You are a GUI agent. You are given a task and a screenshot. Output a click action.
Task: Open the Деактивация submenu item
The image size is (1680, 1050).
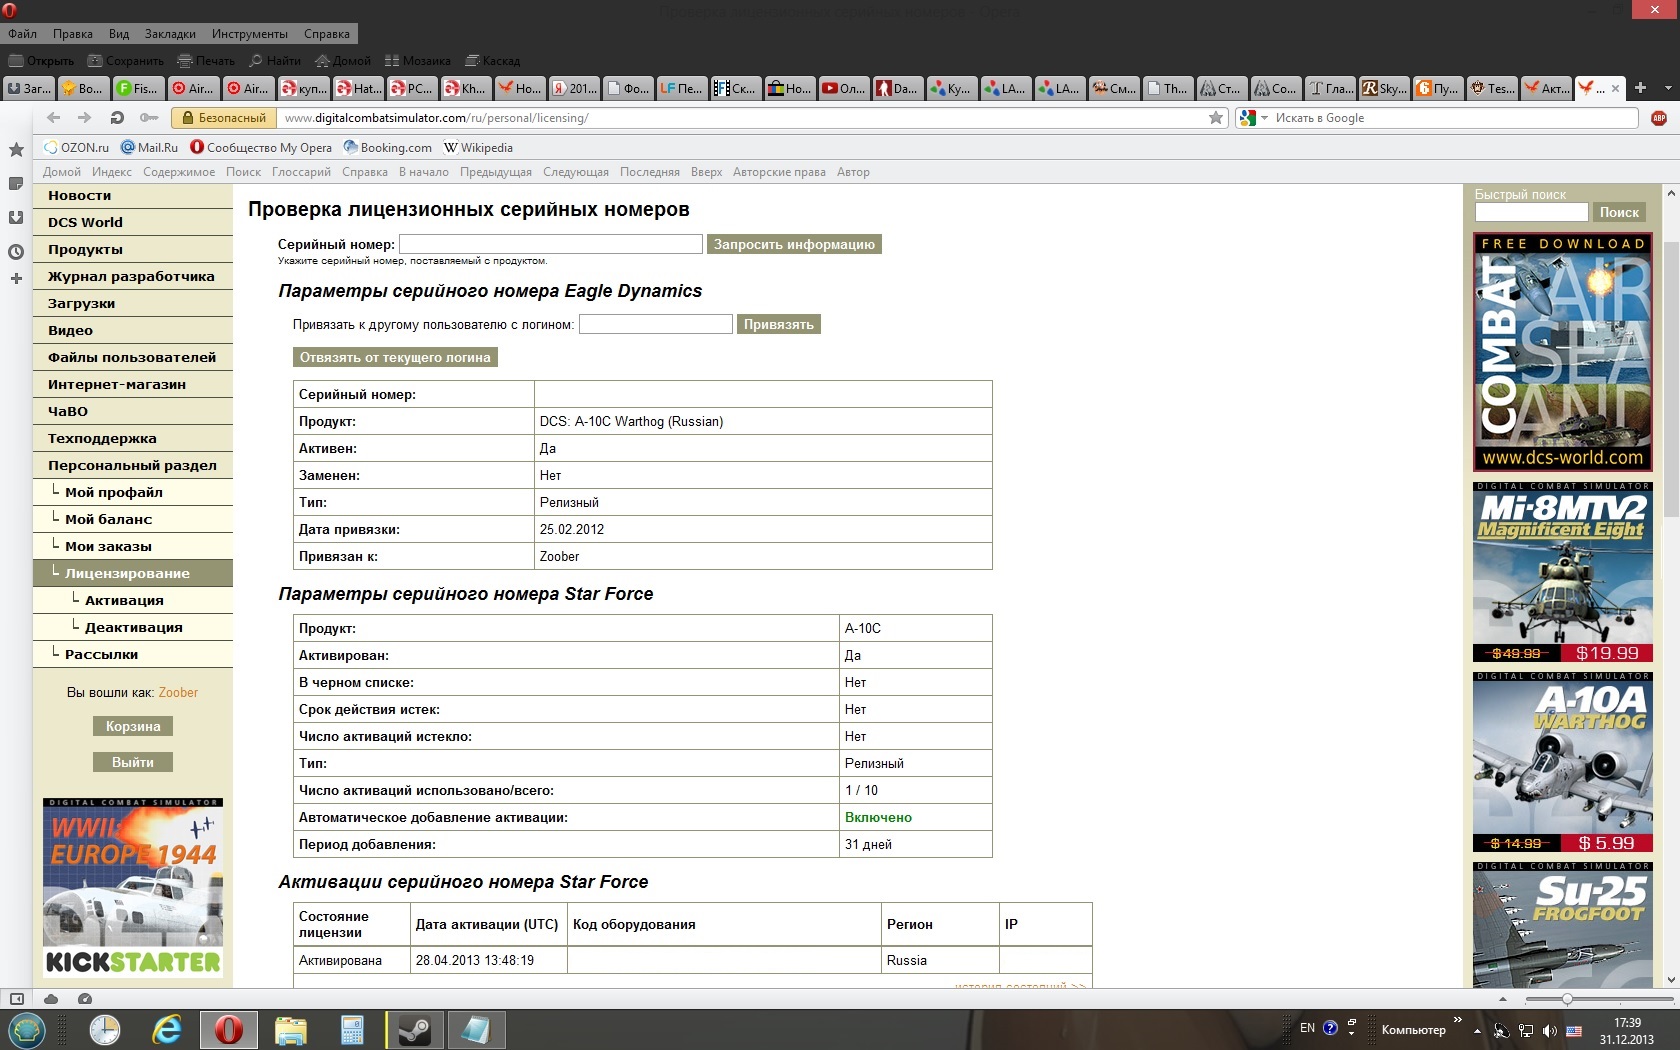click(x=133, y=627)
